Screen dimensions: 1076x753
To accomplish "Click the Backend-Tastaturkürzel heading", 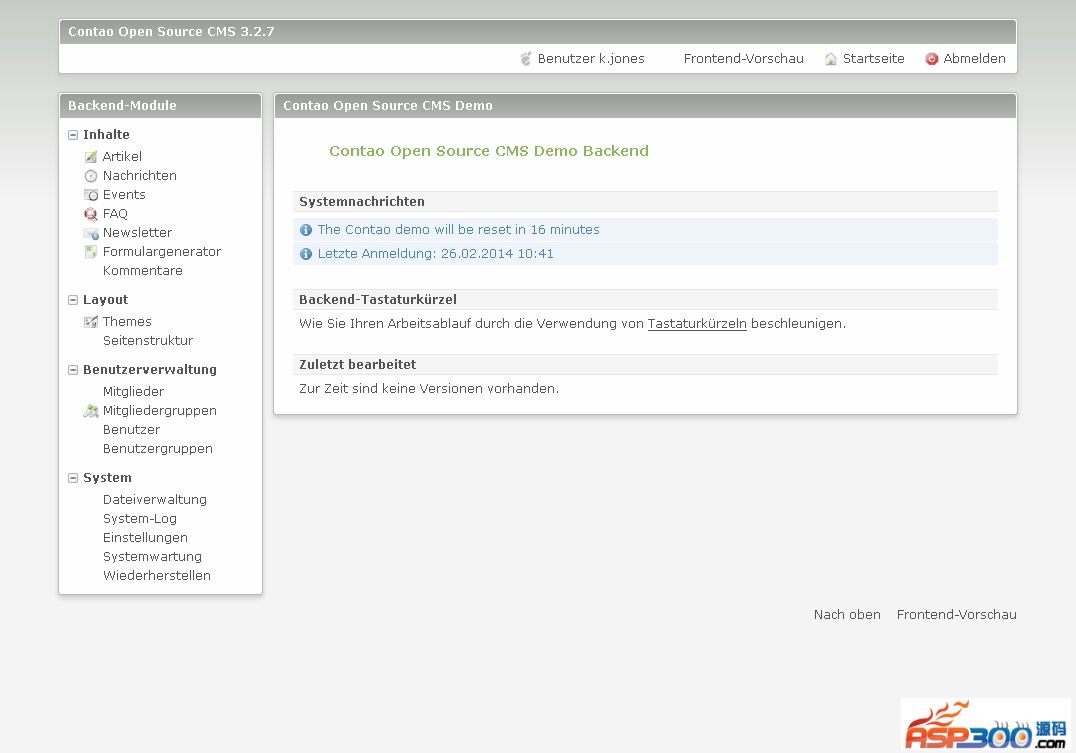I will 378,300.
